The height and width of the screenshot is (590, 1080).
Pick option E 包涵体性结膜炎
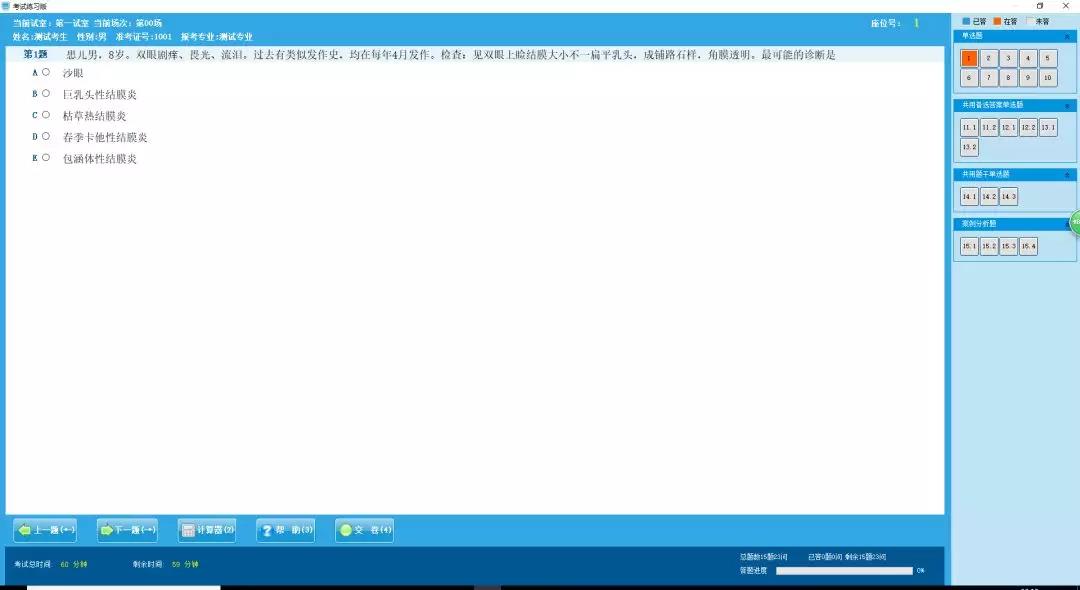coord(46,158)
